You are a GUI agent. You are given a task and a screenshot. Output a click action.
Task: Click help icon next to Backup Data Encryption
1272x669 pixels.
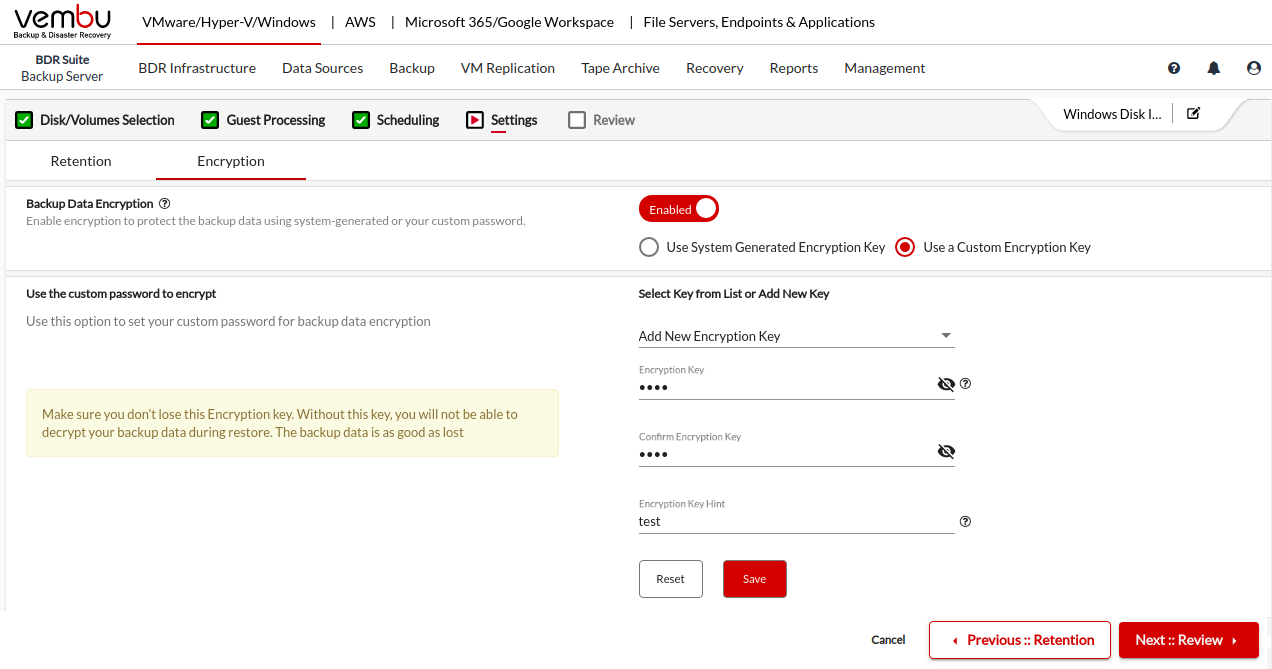164,203
